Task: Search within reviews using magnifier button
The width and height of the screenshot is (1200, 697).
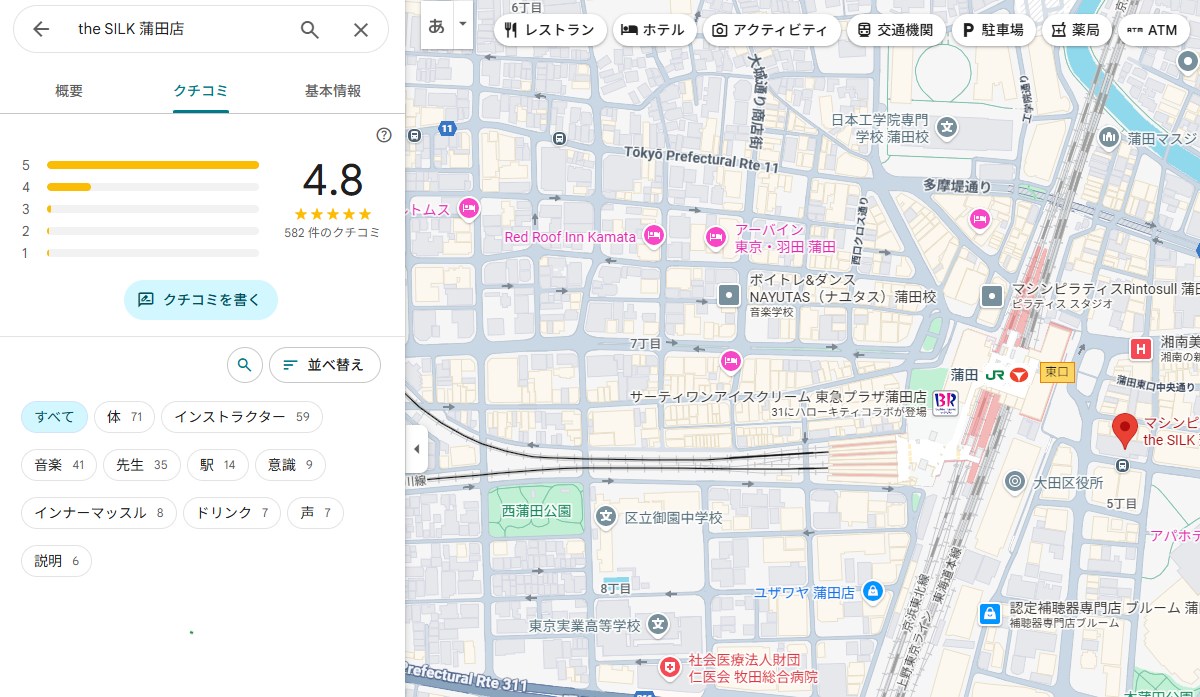Action: coord(244,365)
